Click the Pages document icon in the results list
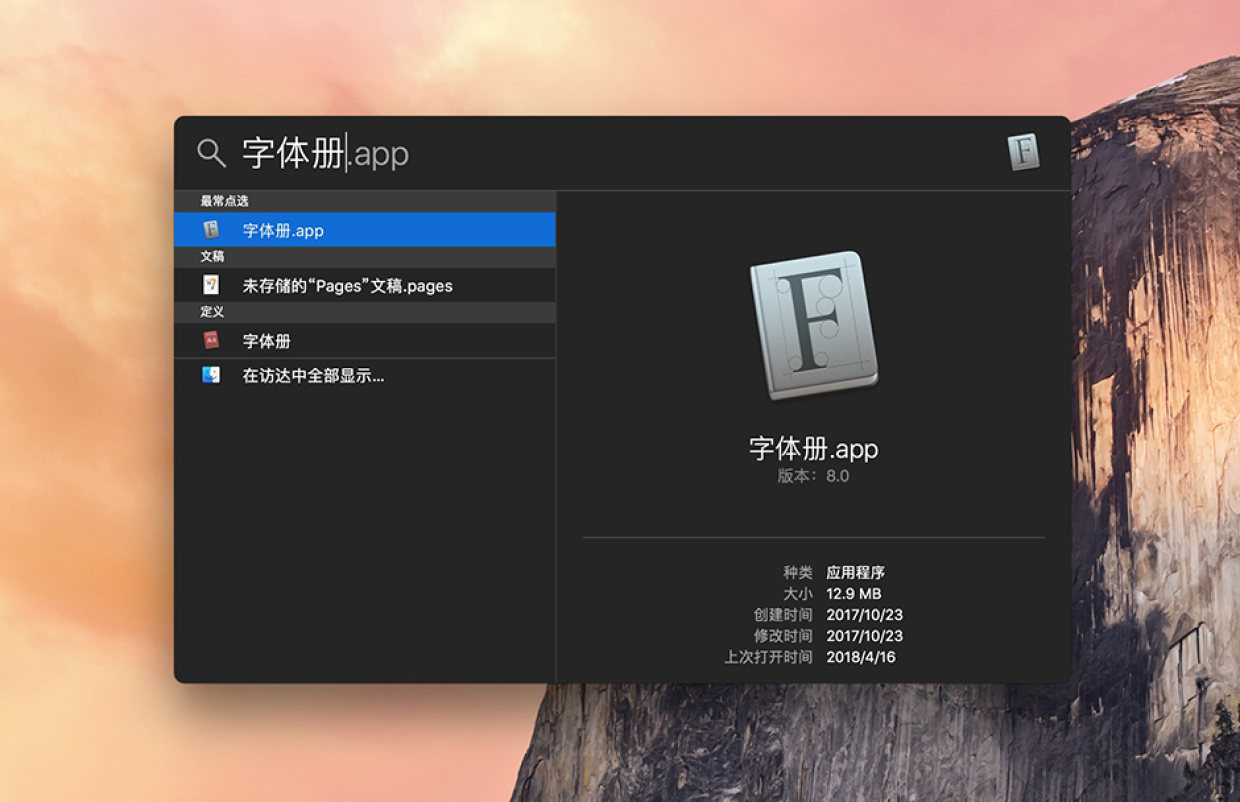 pos(211,285)
